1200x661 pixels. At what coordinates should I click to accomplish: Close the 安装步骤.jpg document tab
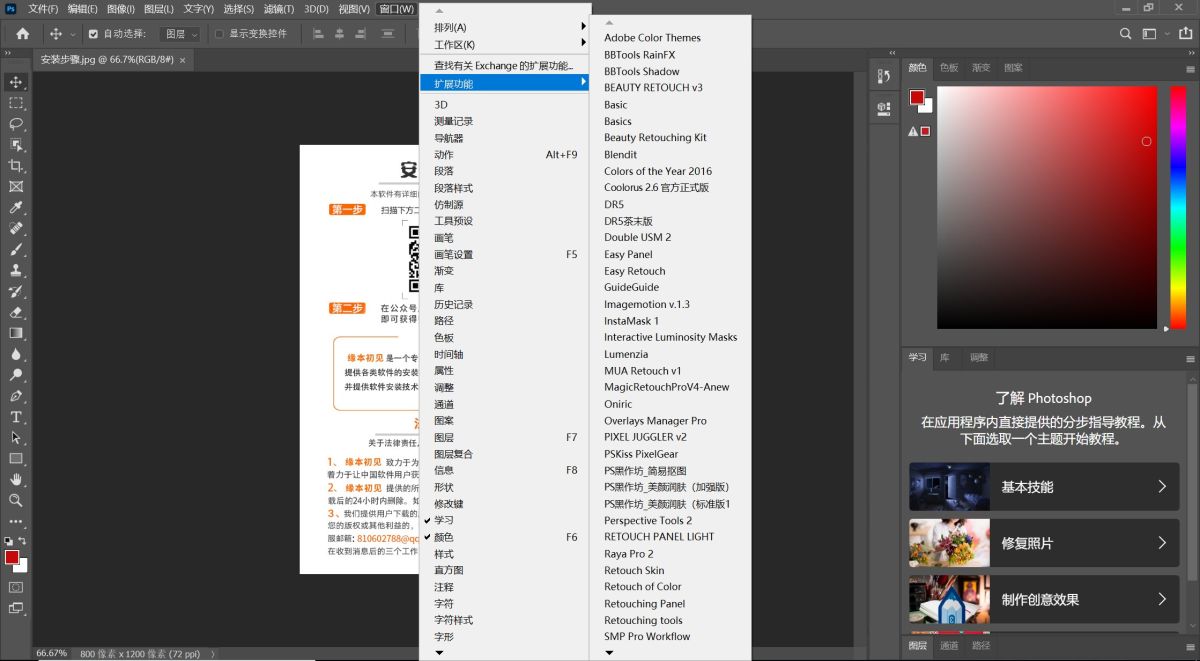point(182,60)
